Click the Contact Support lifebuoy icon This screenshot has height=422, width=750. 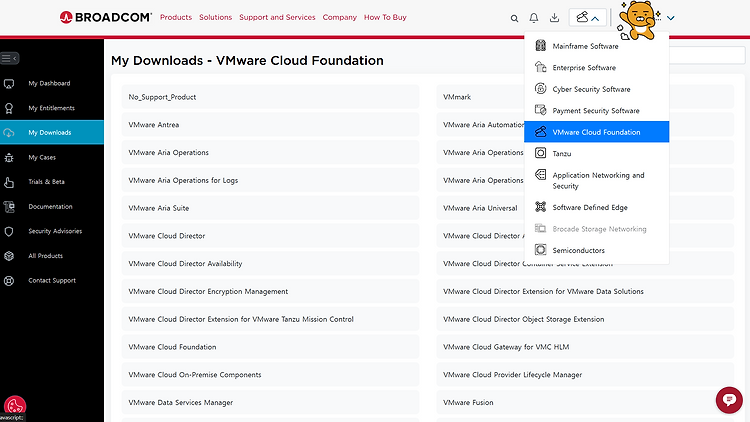point(9,281)
